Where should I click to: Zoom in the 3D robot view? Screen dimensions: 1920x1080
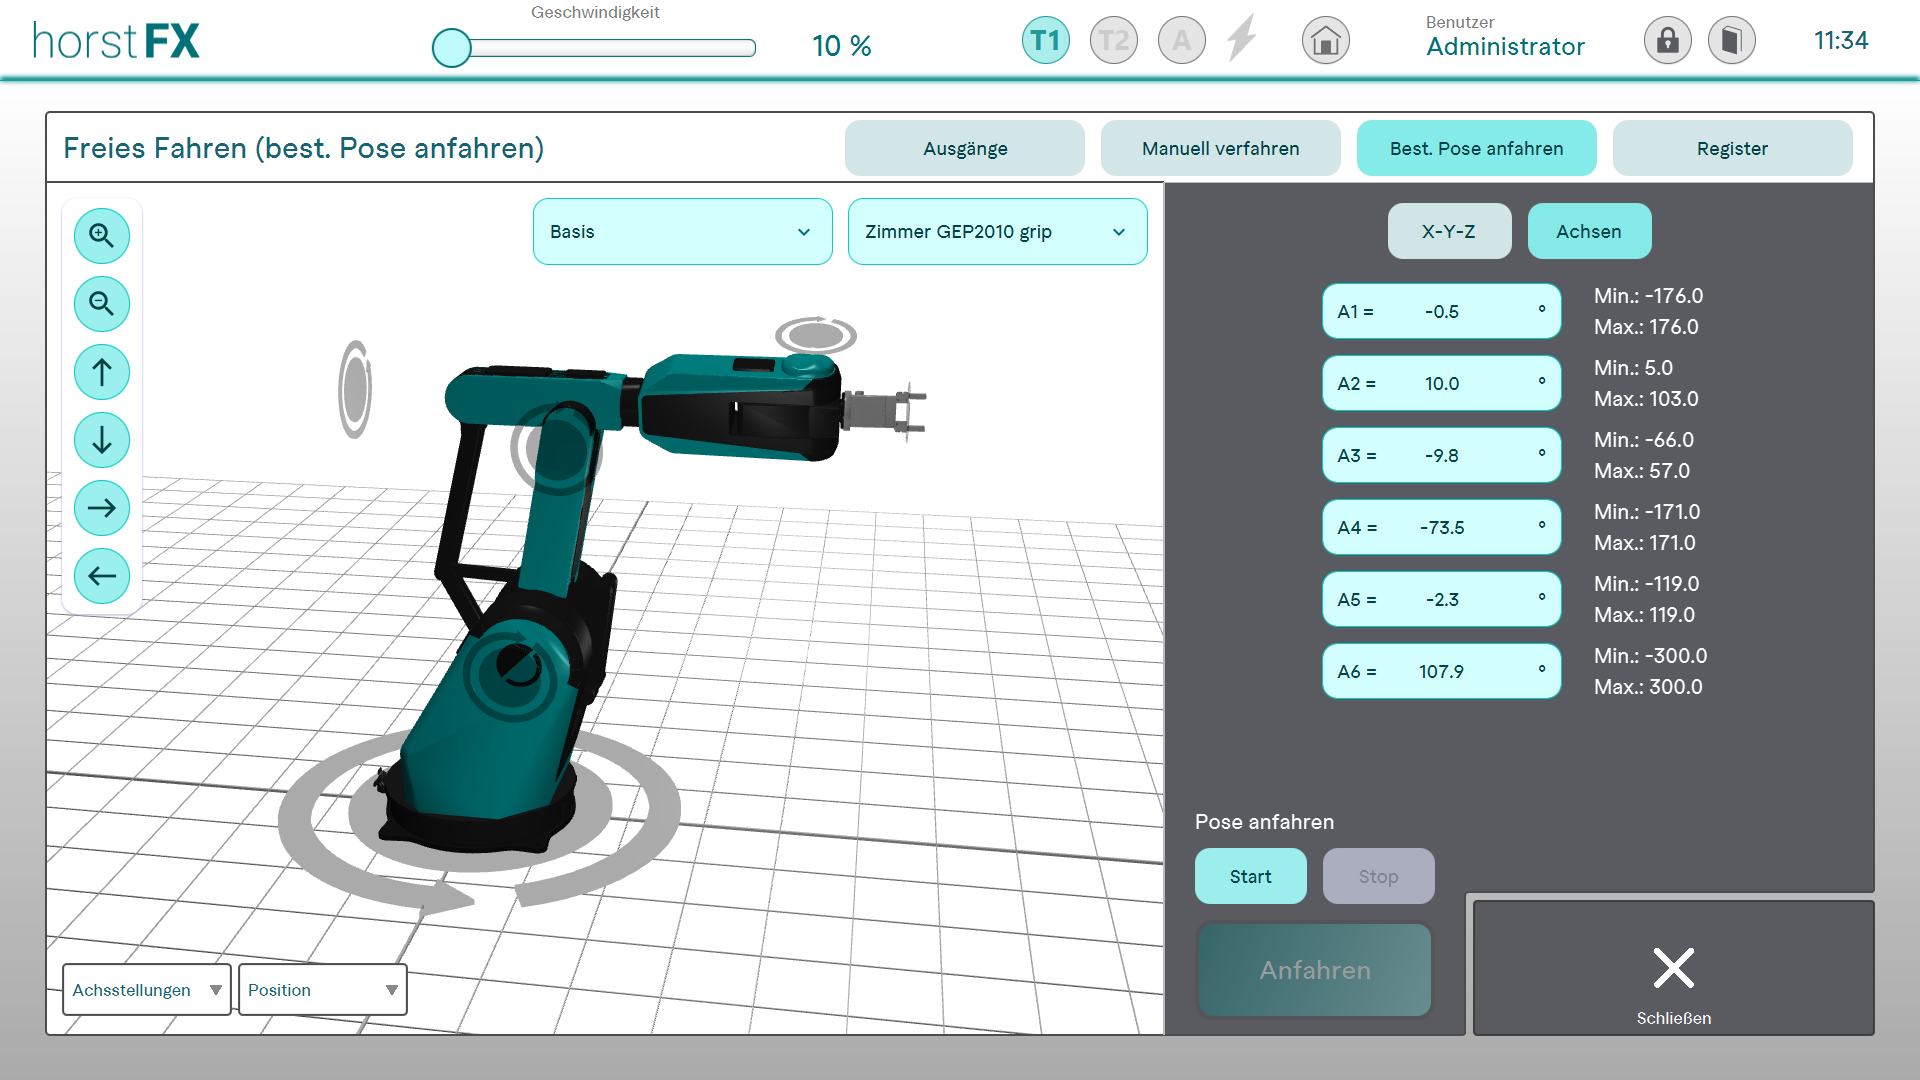[102, 236]
